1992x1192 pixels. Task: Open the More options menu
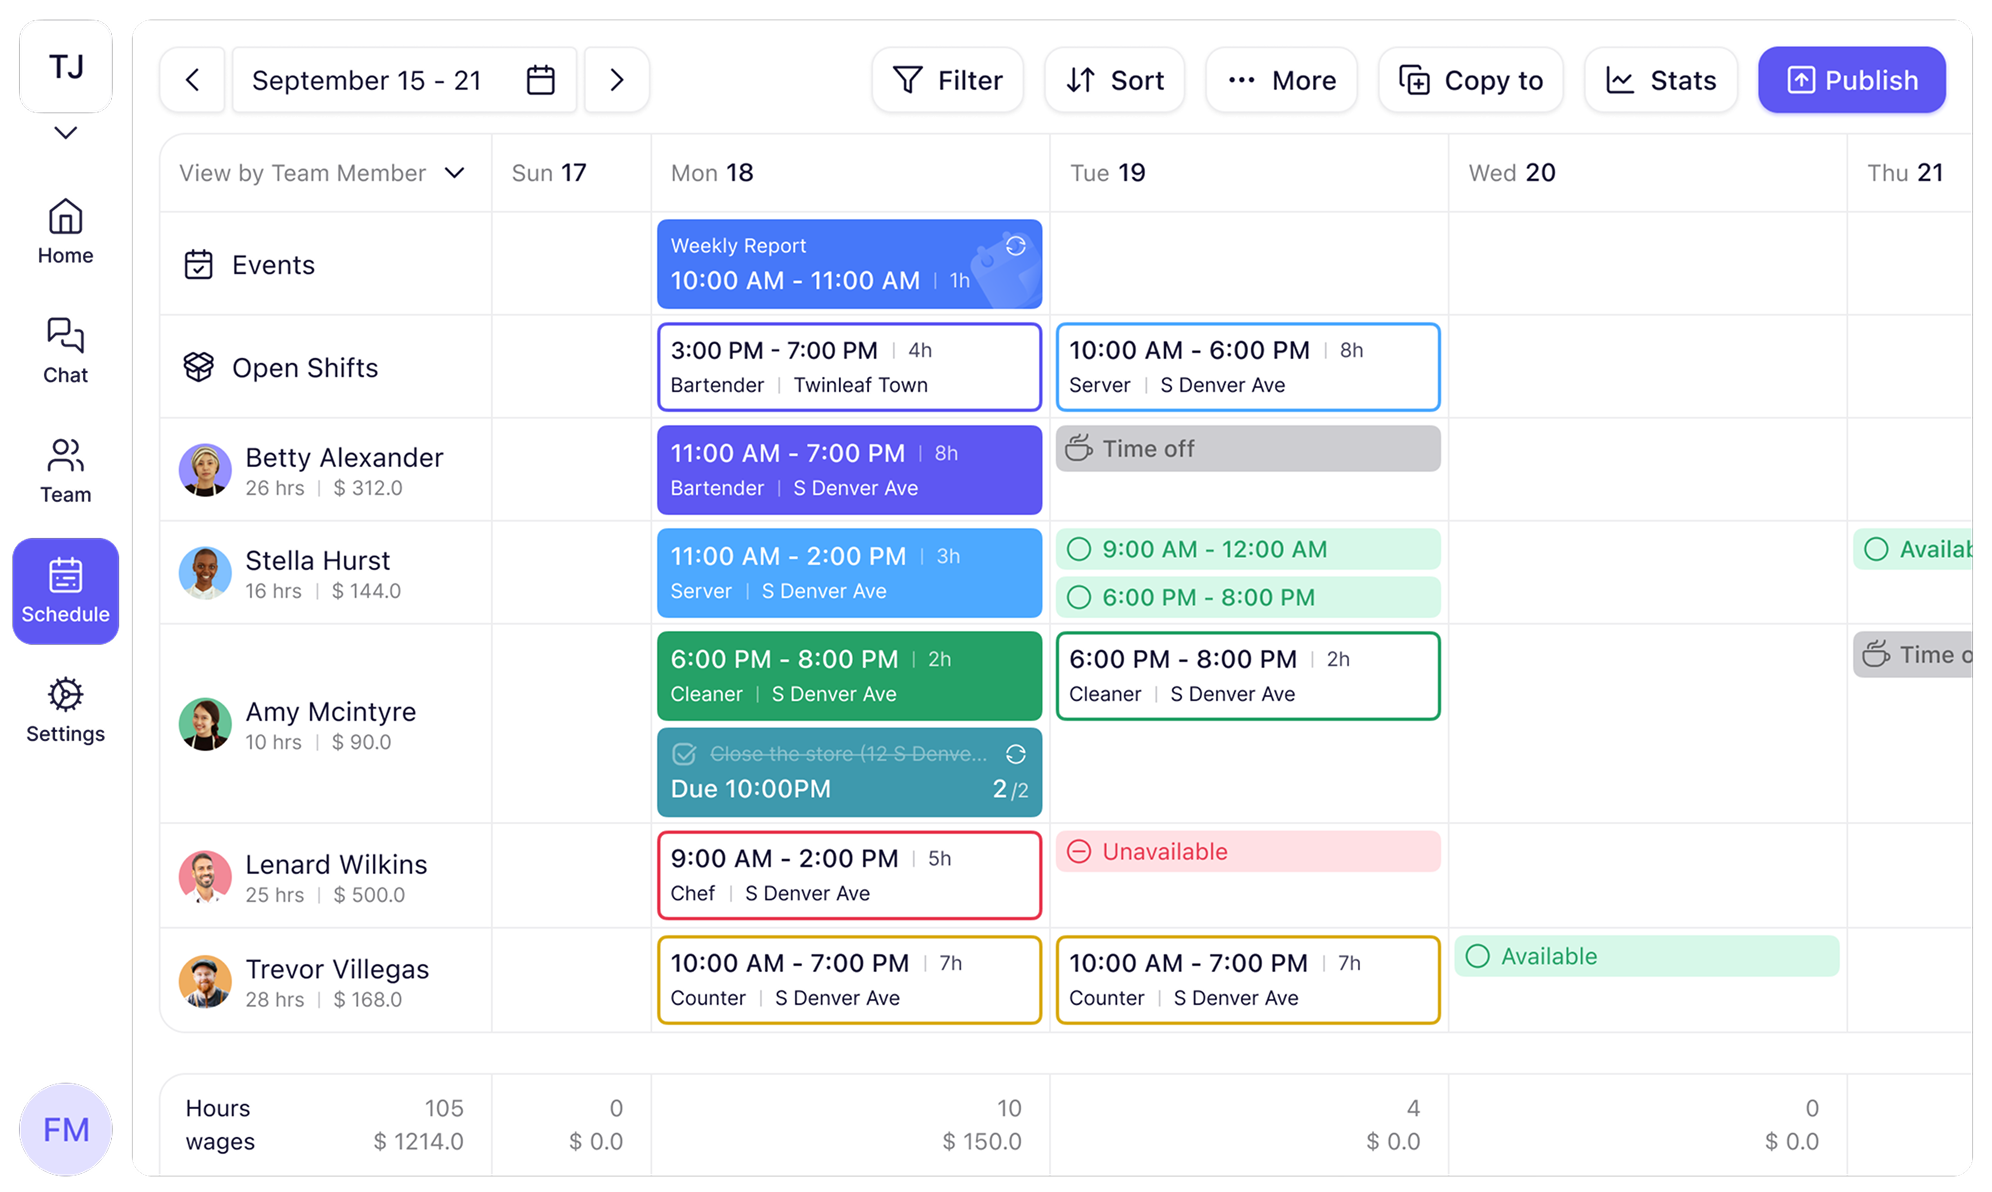[1281, 80]
